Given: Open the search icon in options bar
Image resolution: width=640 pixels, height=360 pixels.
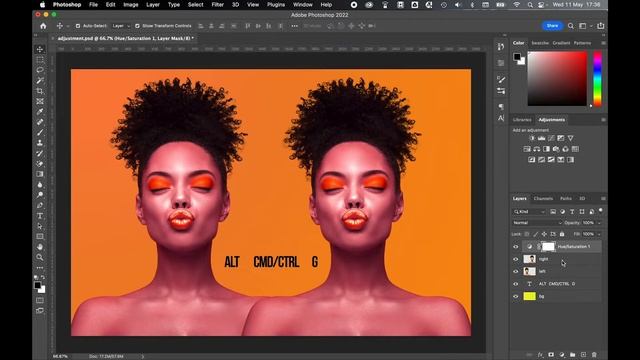Looking at the screenshot, I should [x=571, y=26].
